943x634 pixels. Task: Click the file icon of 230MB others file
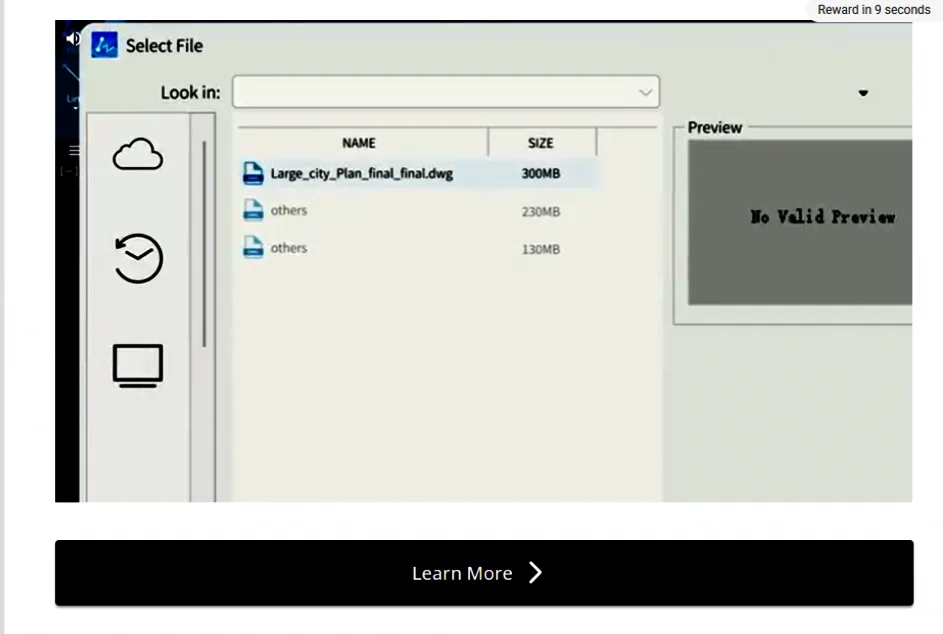coord(254,211)
